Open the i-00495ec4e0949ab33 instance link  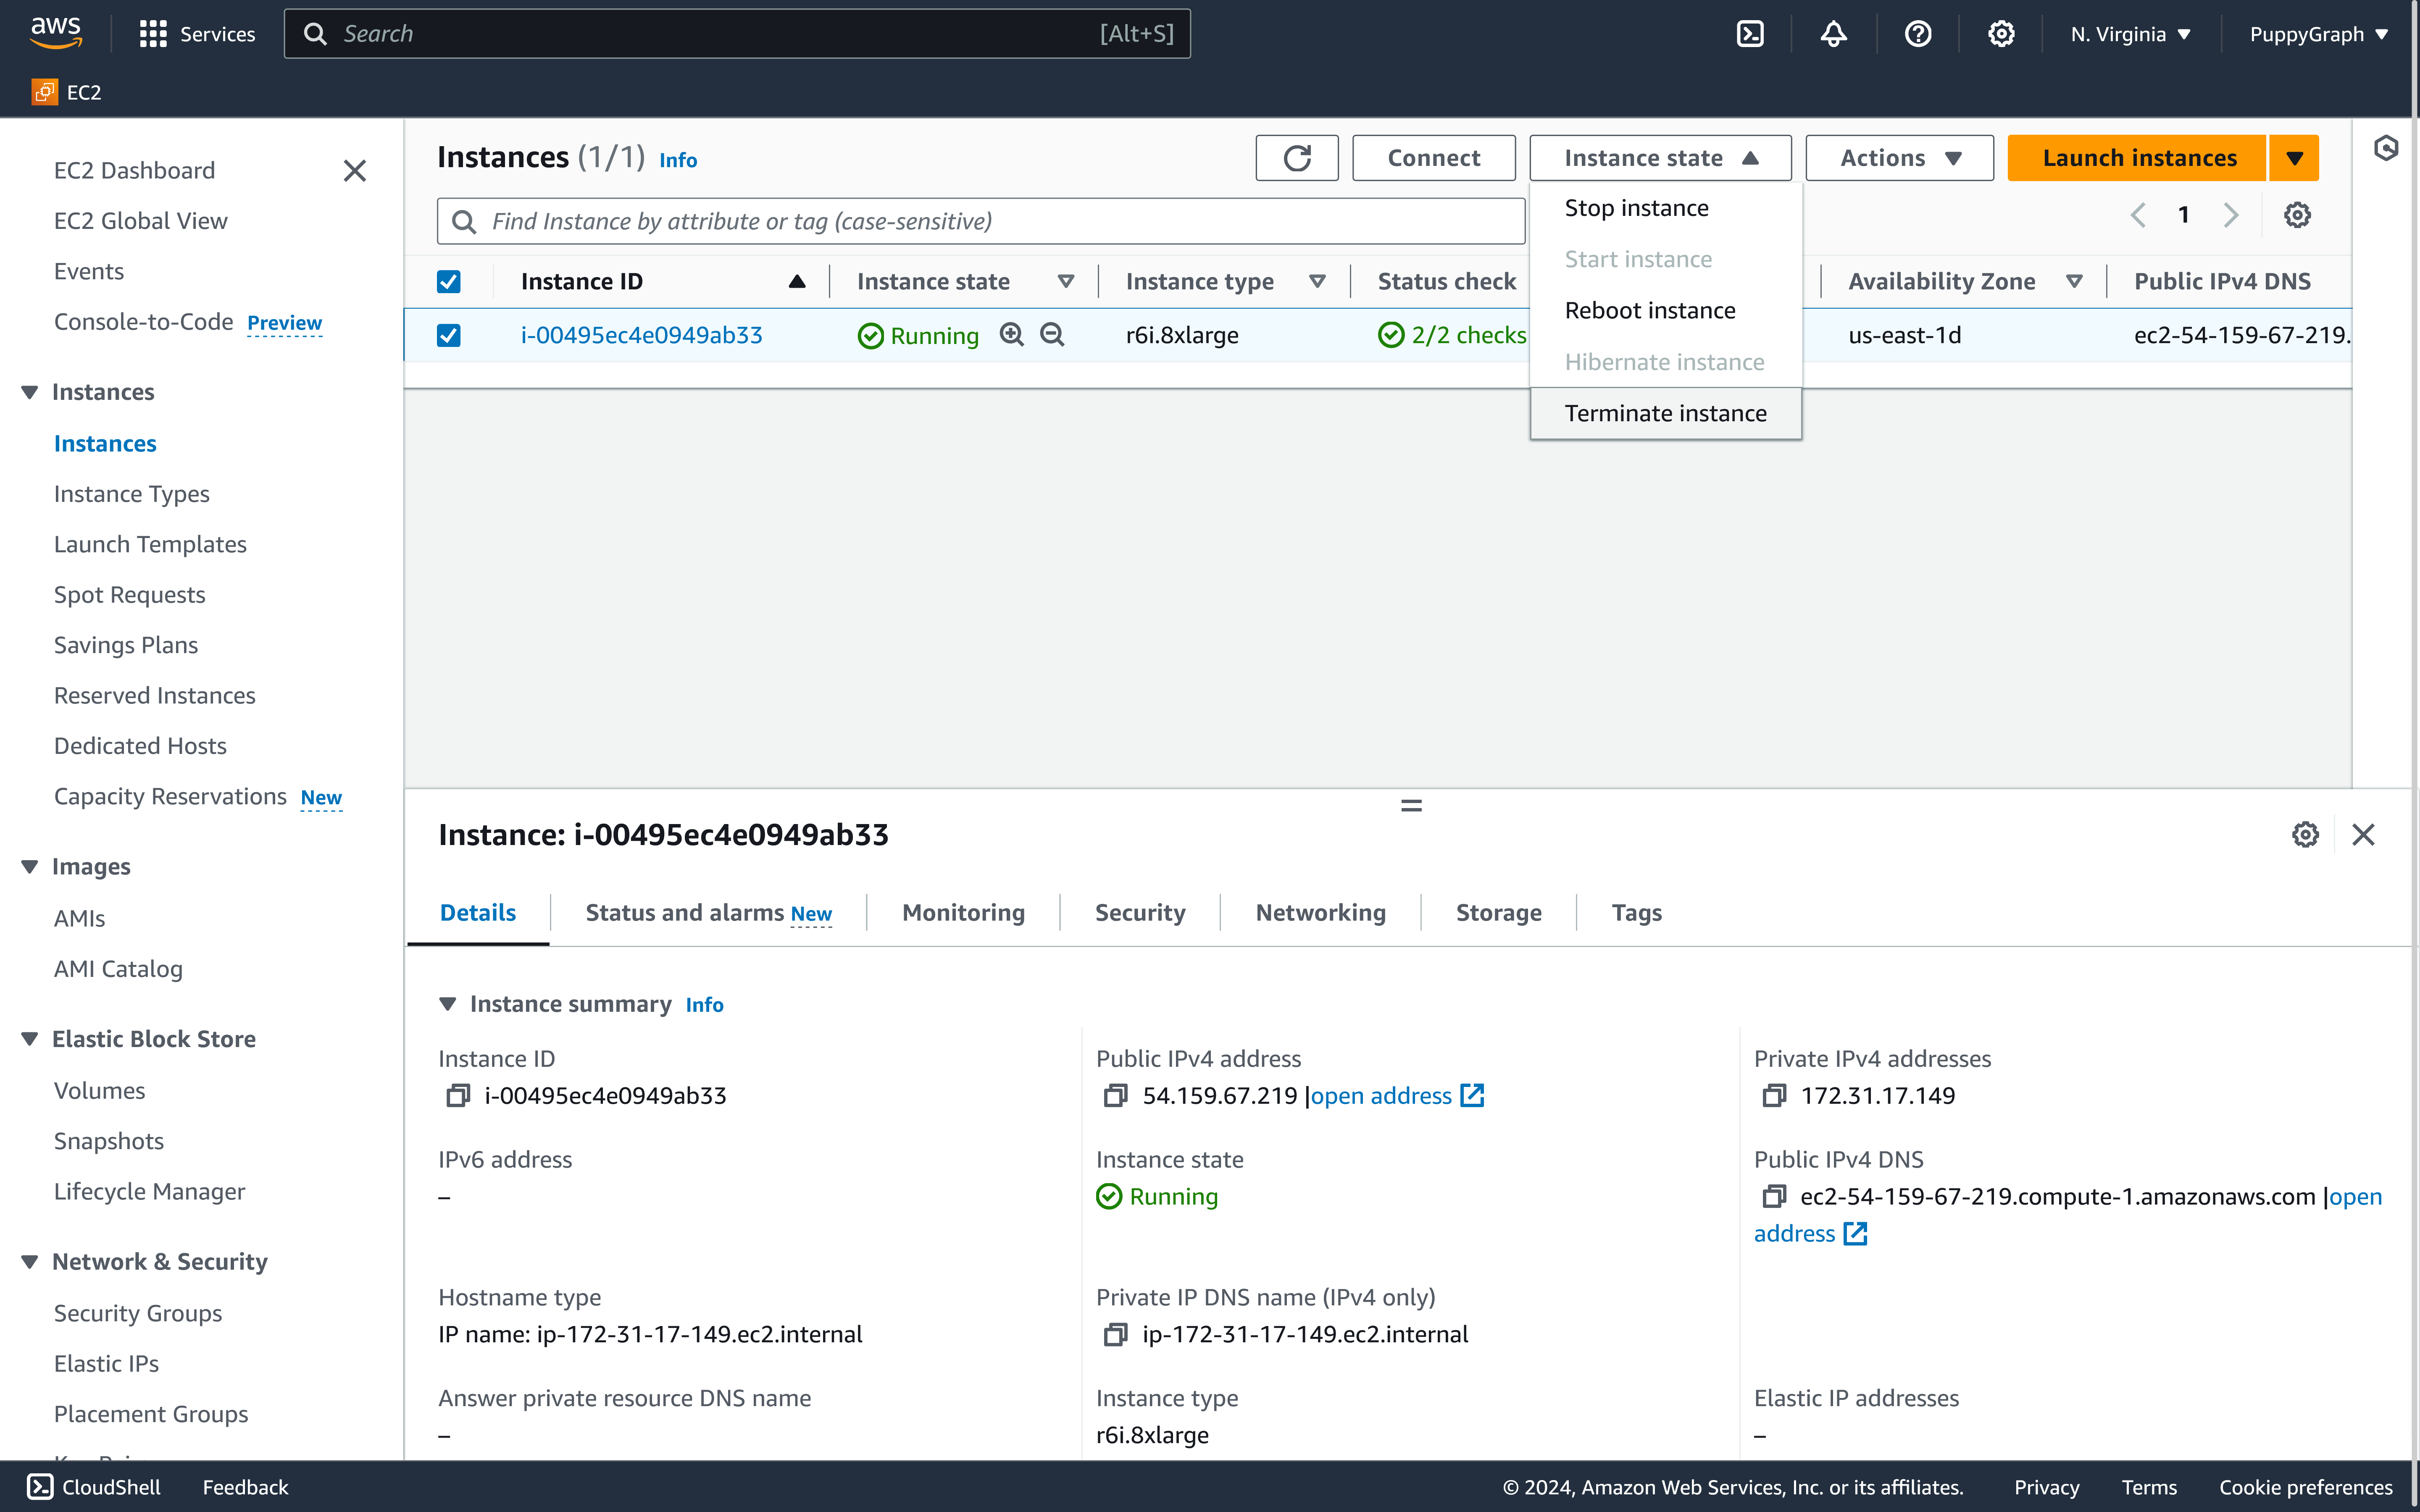[x=641, y=335]
